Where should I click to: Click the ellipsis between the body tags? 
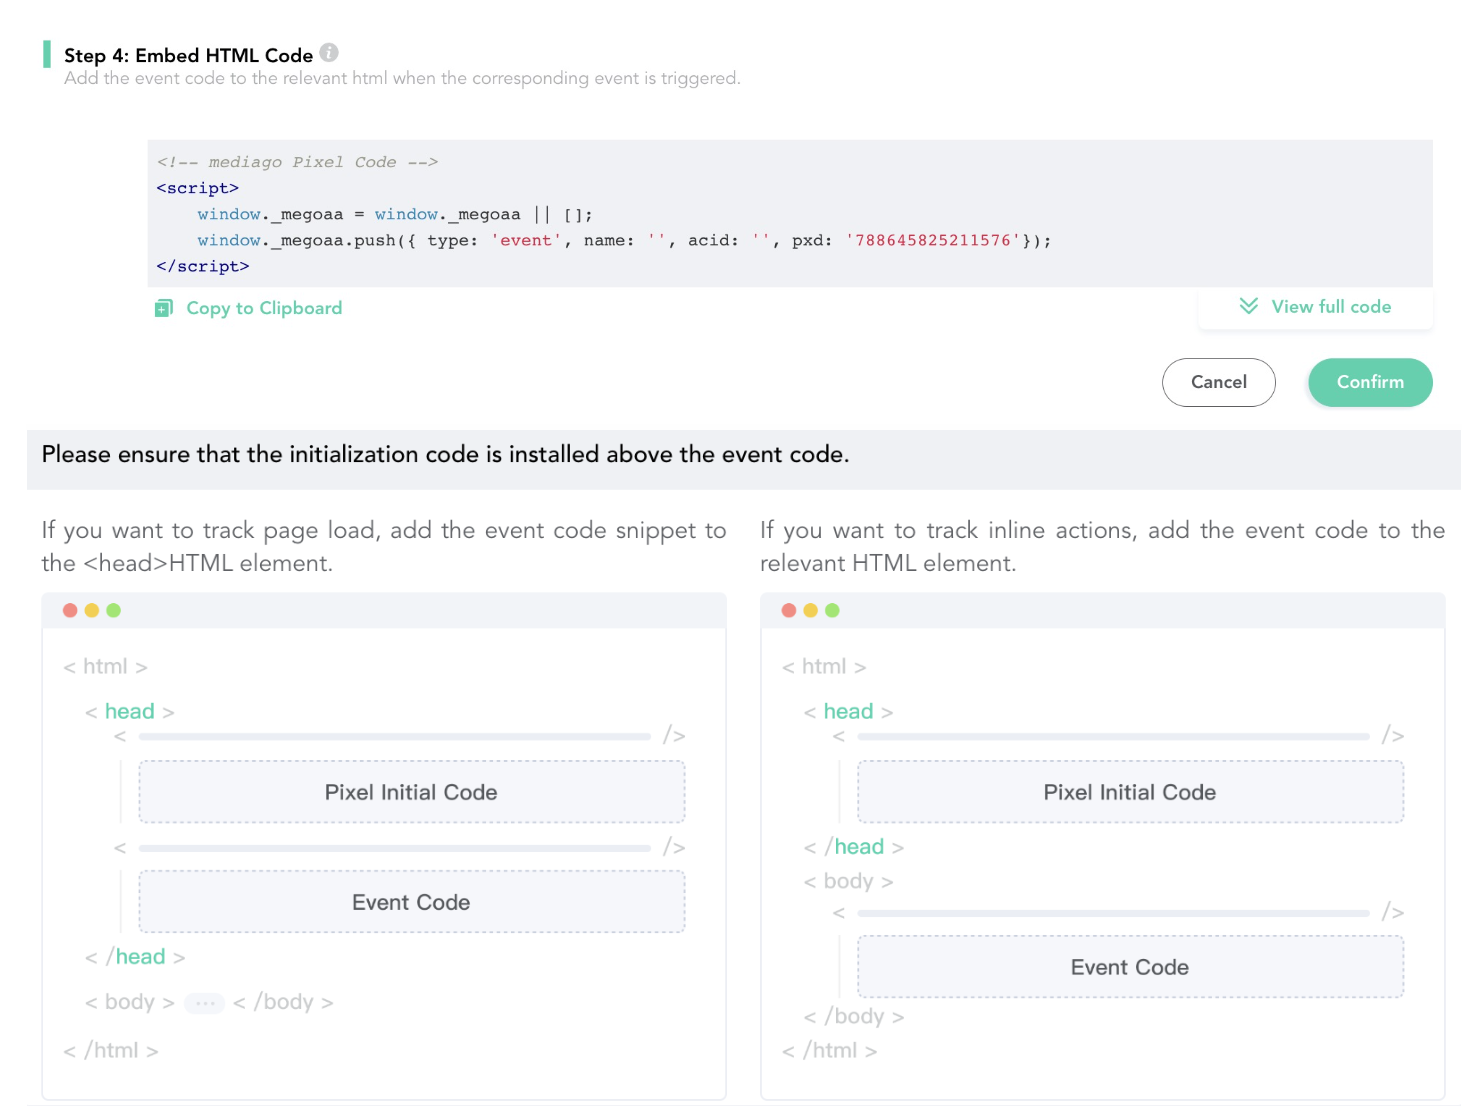click(204, 1003)
